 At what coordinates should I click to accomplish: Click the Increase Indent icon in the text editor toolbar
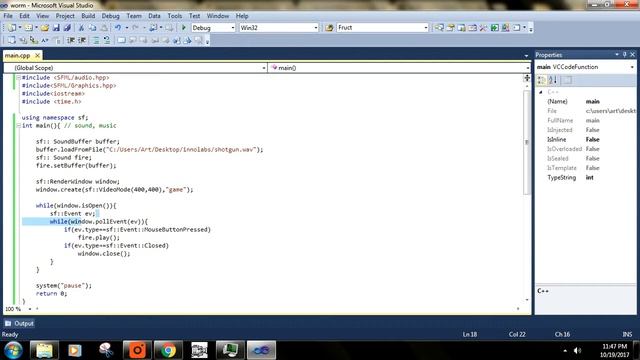(x=82, y=40)
